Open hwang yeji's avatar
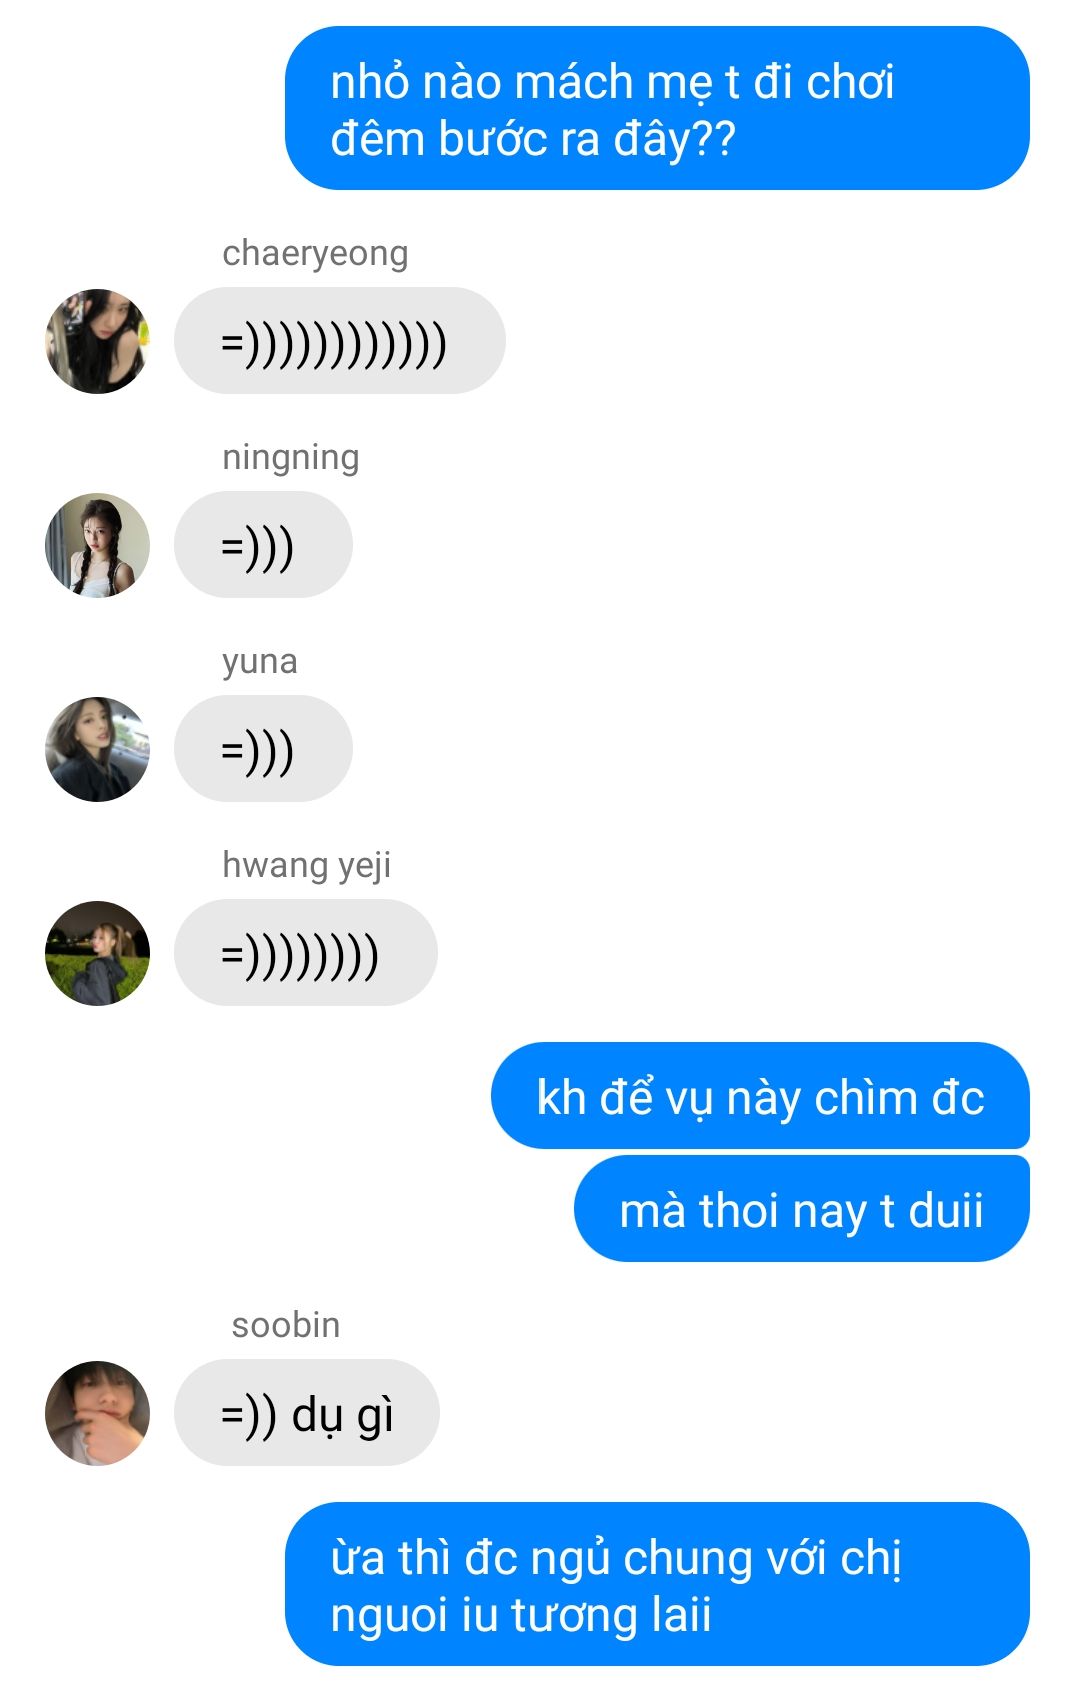1080x1708 pixels. (97, 953)
